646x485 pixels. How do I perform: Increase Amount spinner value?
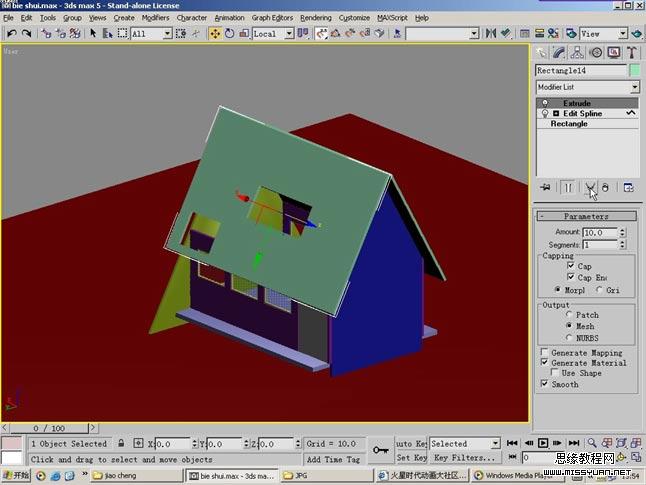pyautogui.click(x=623, y=230)
